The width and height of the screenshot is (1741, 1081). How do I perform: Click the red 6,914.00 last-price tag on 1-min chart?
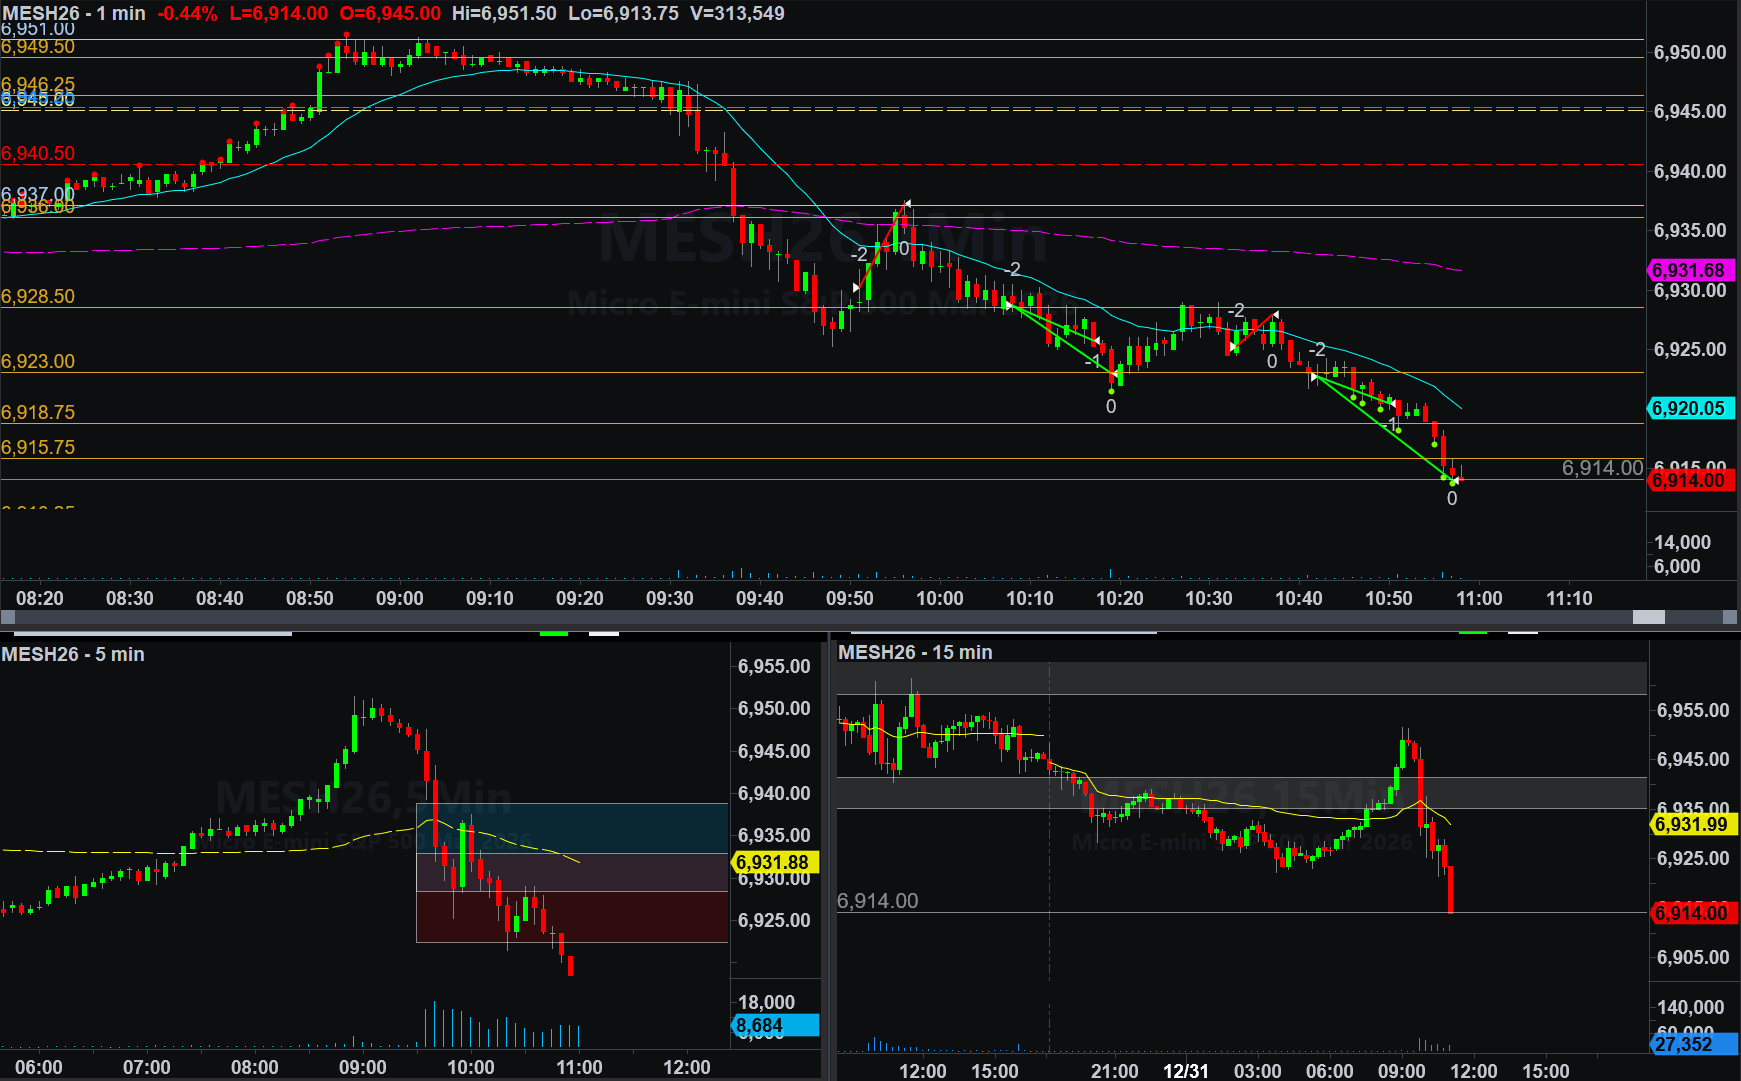pos(1688,480)
